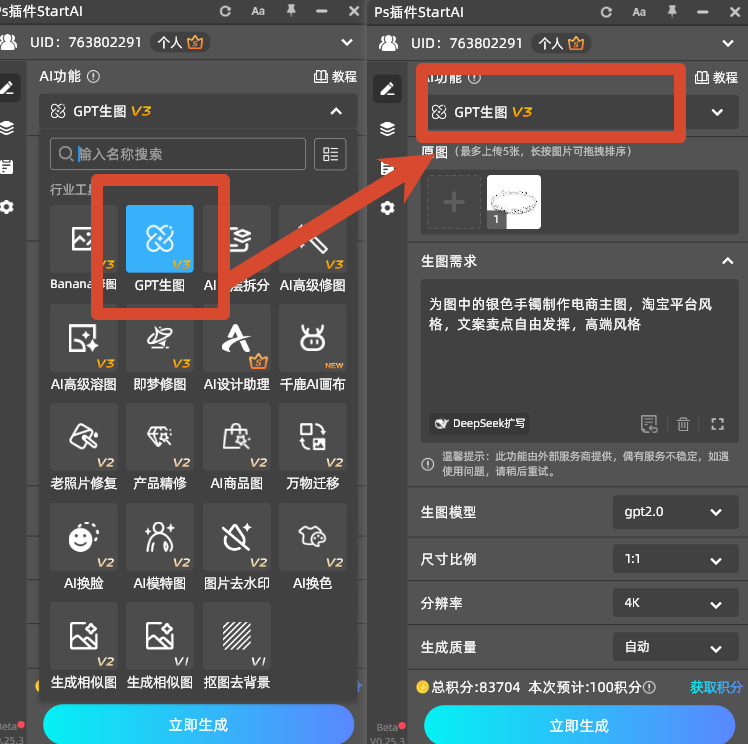Choose the AI模特图 tool
Viewport: 748px width, 744px height.
[160, 537]
